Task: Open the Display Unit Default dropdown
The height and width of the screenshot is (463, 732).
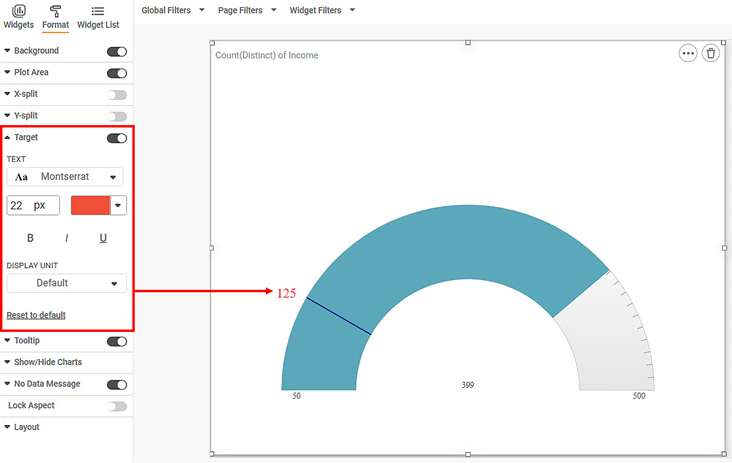Action: click(66, 283)
